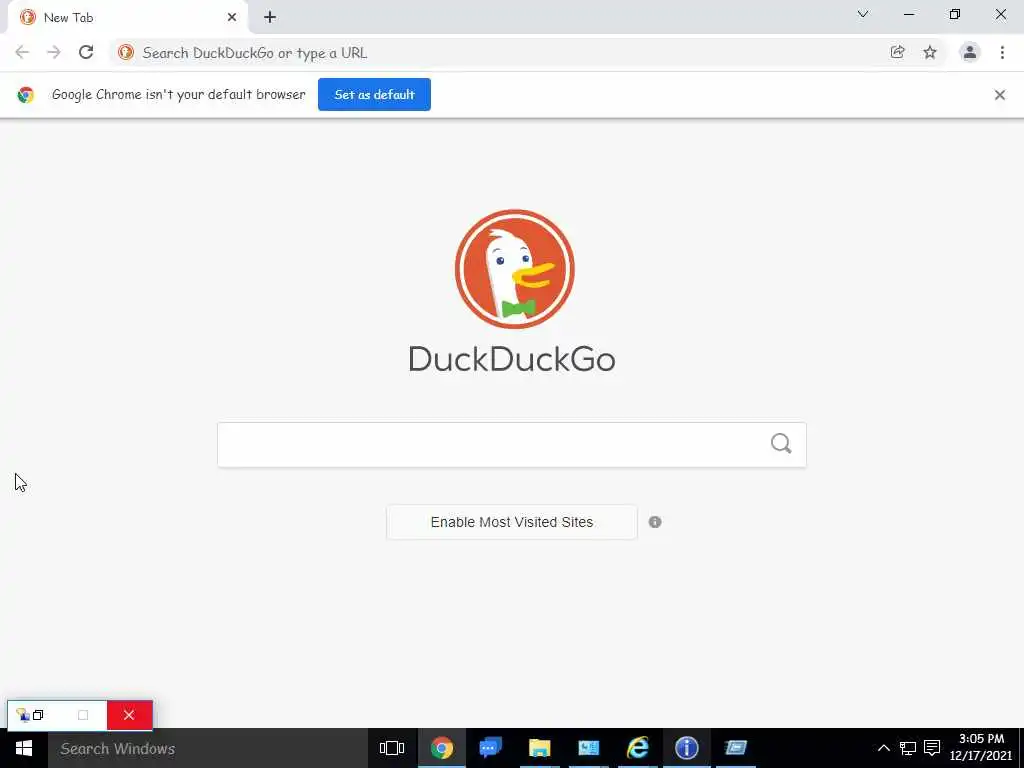Click the taskbar clock showing 3:05 PM

(981, 748)
